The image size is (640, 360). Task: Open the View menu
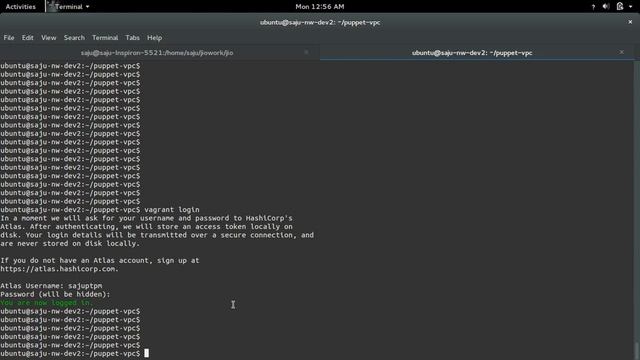pyautogui.click(x=49, y=38)
